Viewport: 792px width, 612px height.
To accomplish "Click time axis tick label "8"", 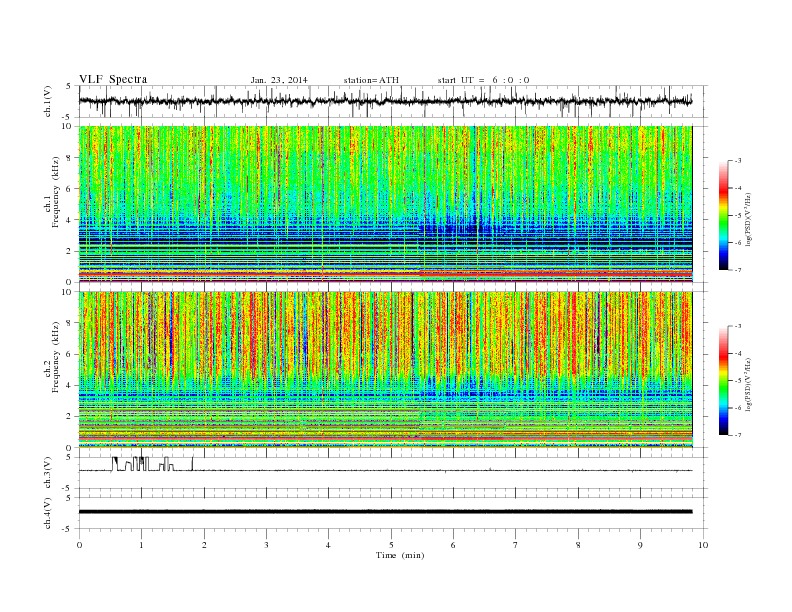I will click(x=578, y=545).
